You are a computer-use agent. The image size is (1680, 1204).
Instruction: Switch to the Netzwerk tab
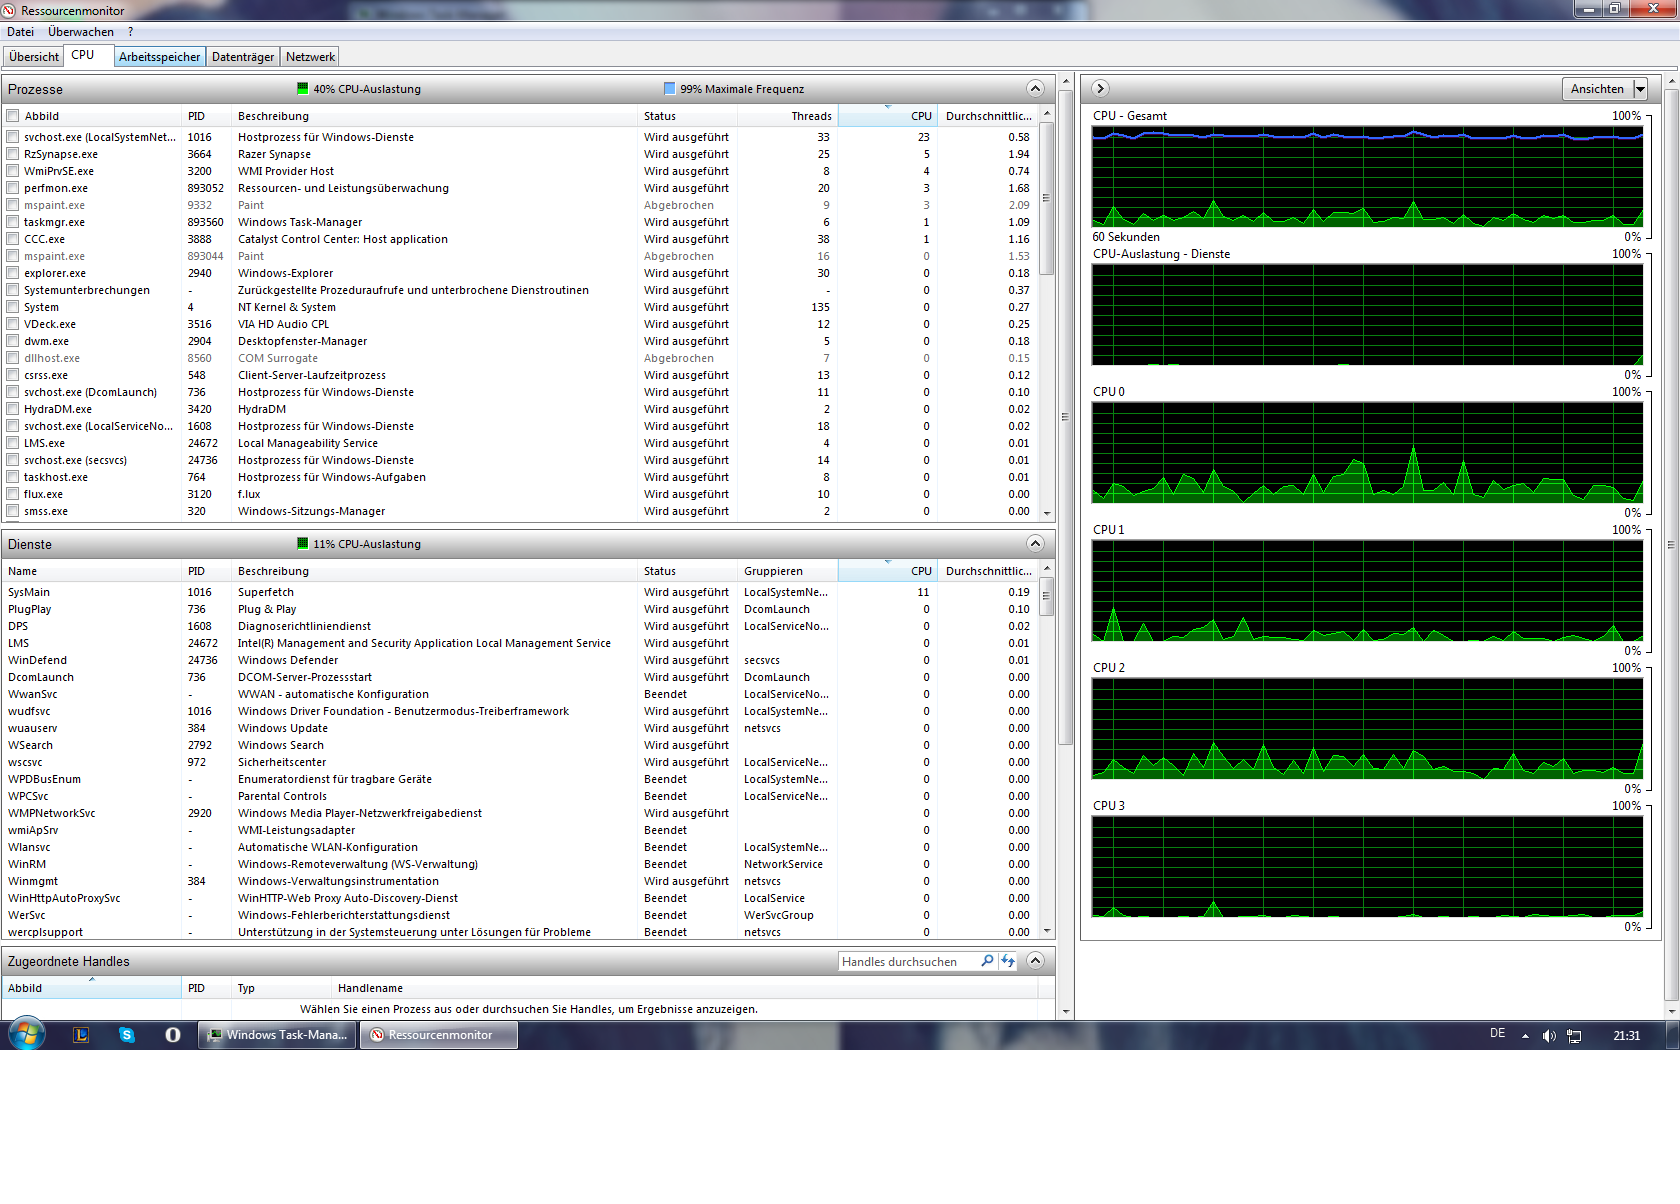coord(310,57)
